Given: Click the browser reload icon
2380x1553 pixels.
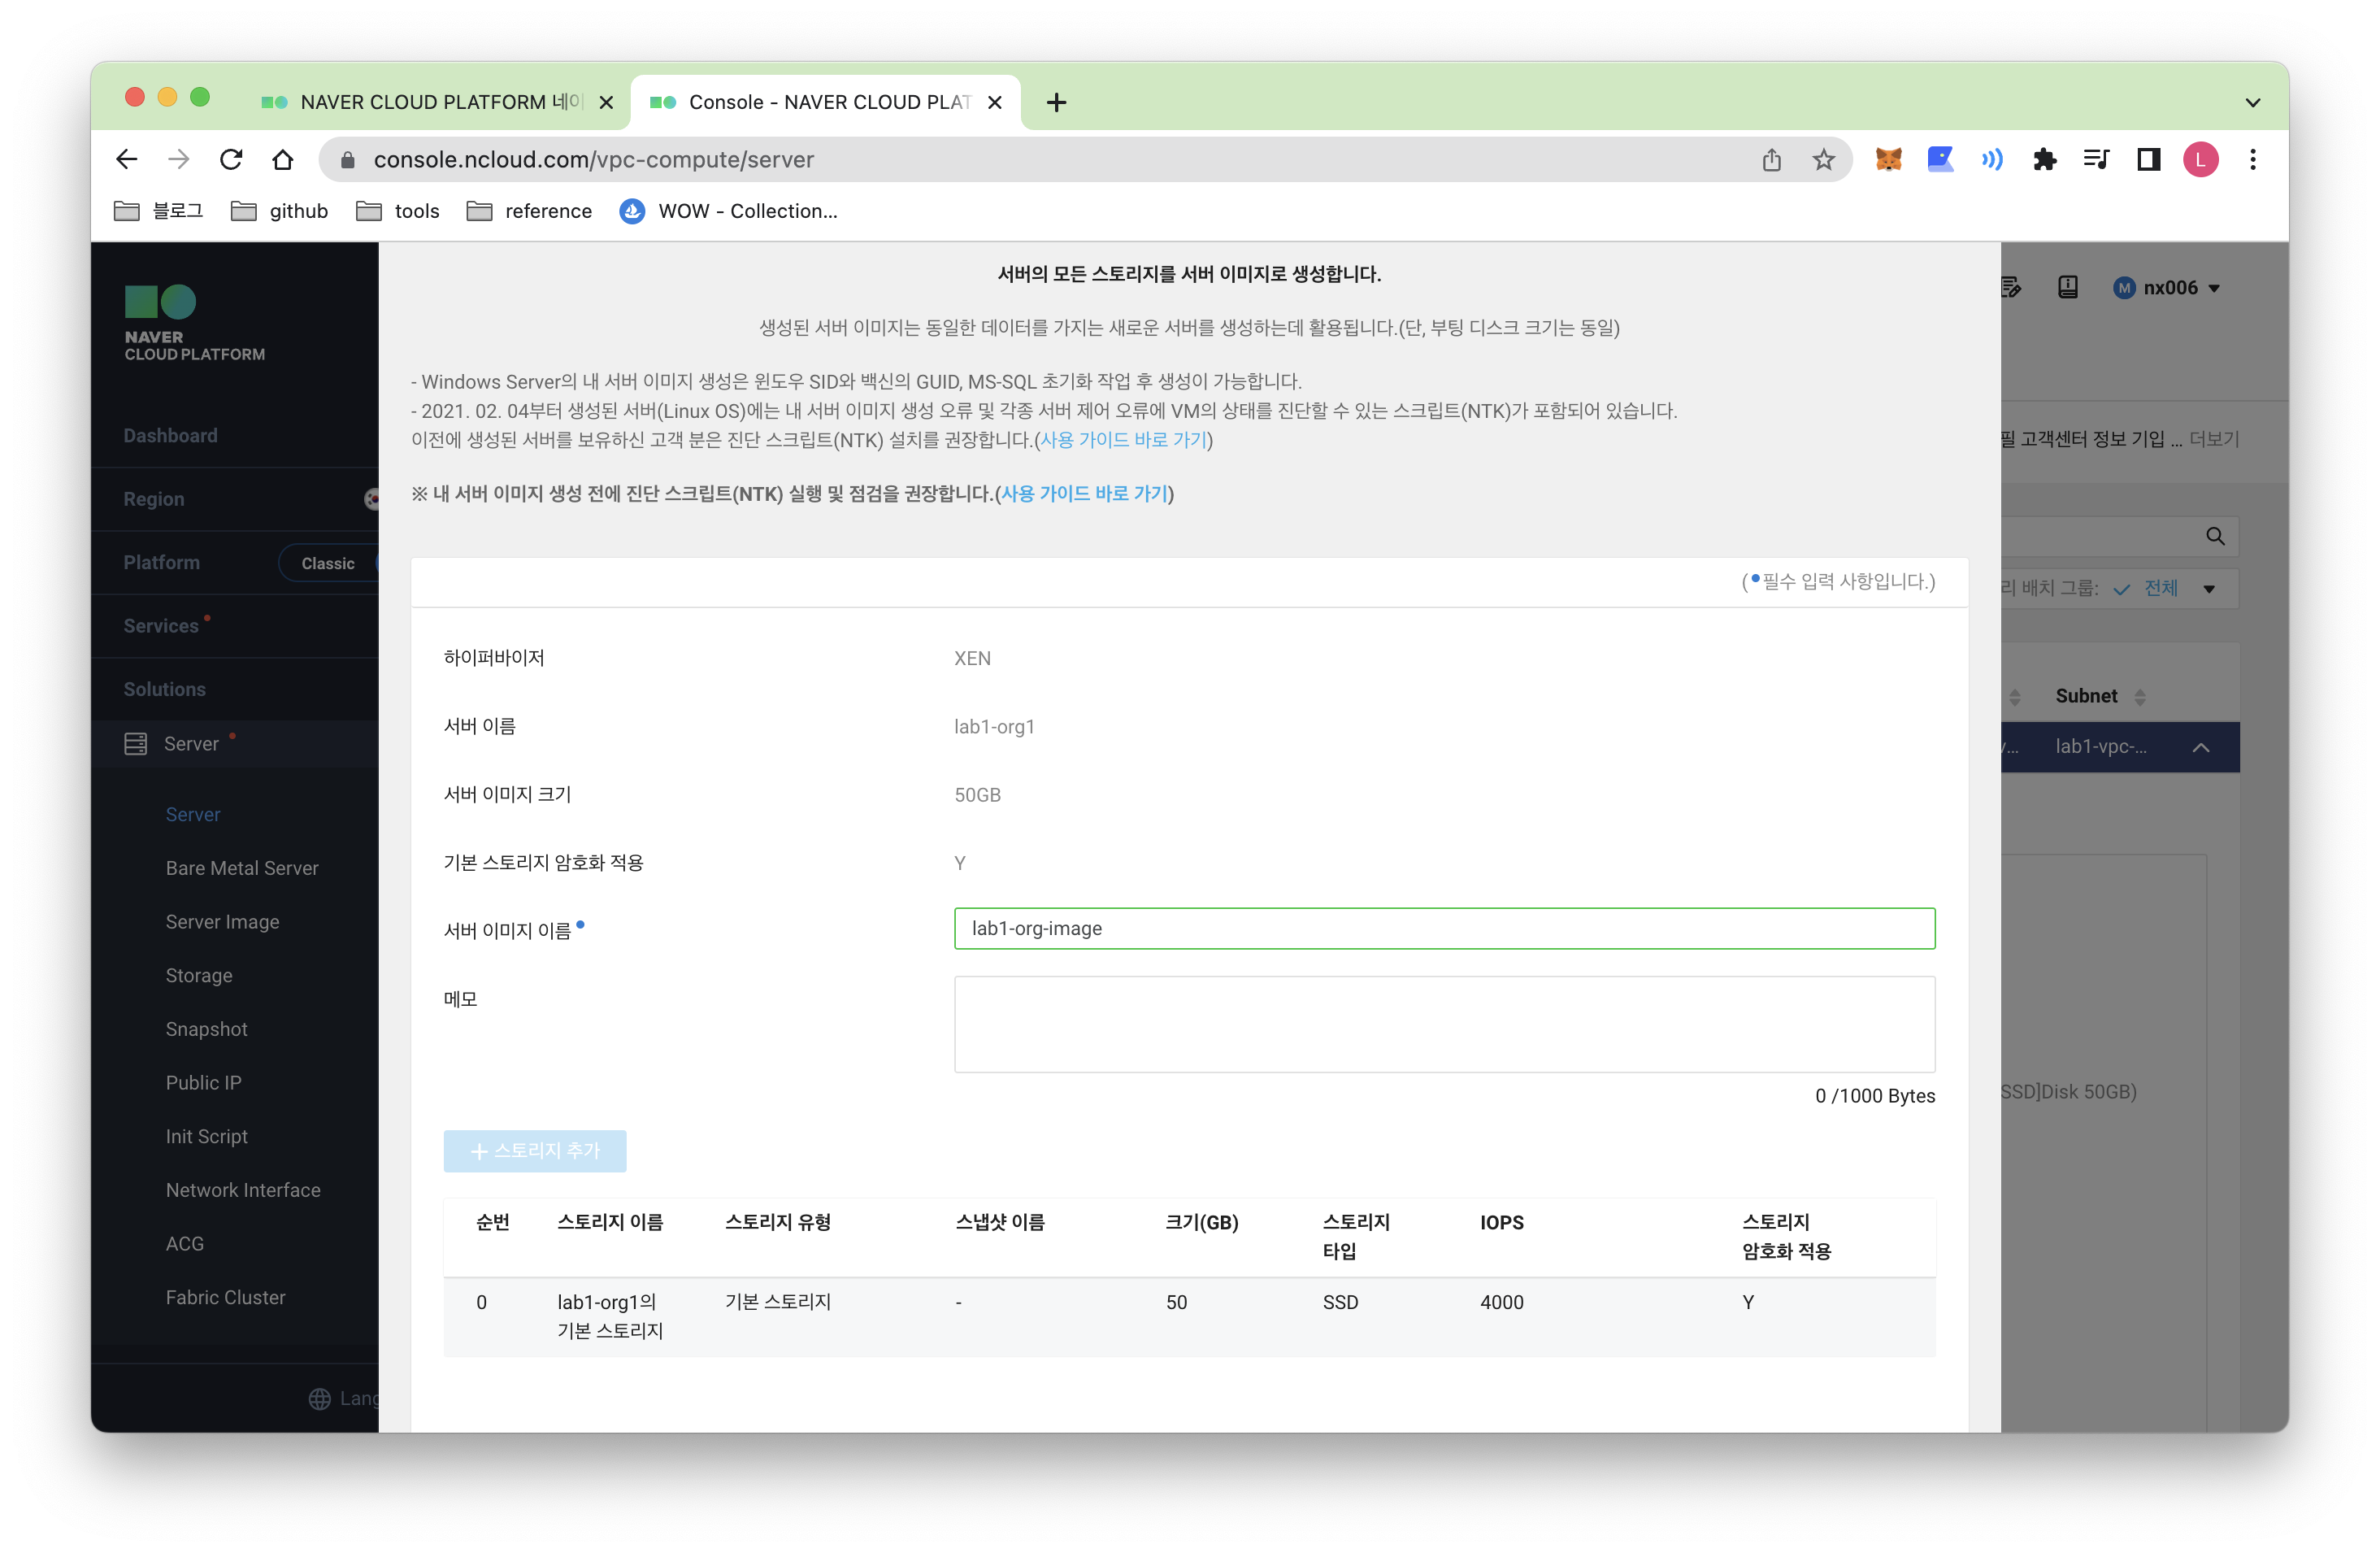Looking at the screenshot, I should [x=231, y=160].
